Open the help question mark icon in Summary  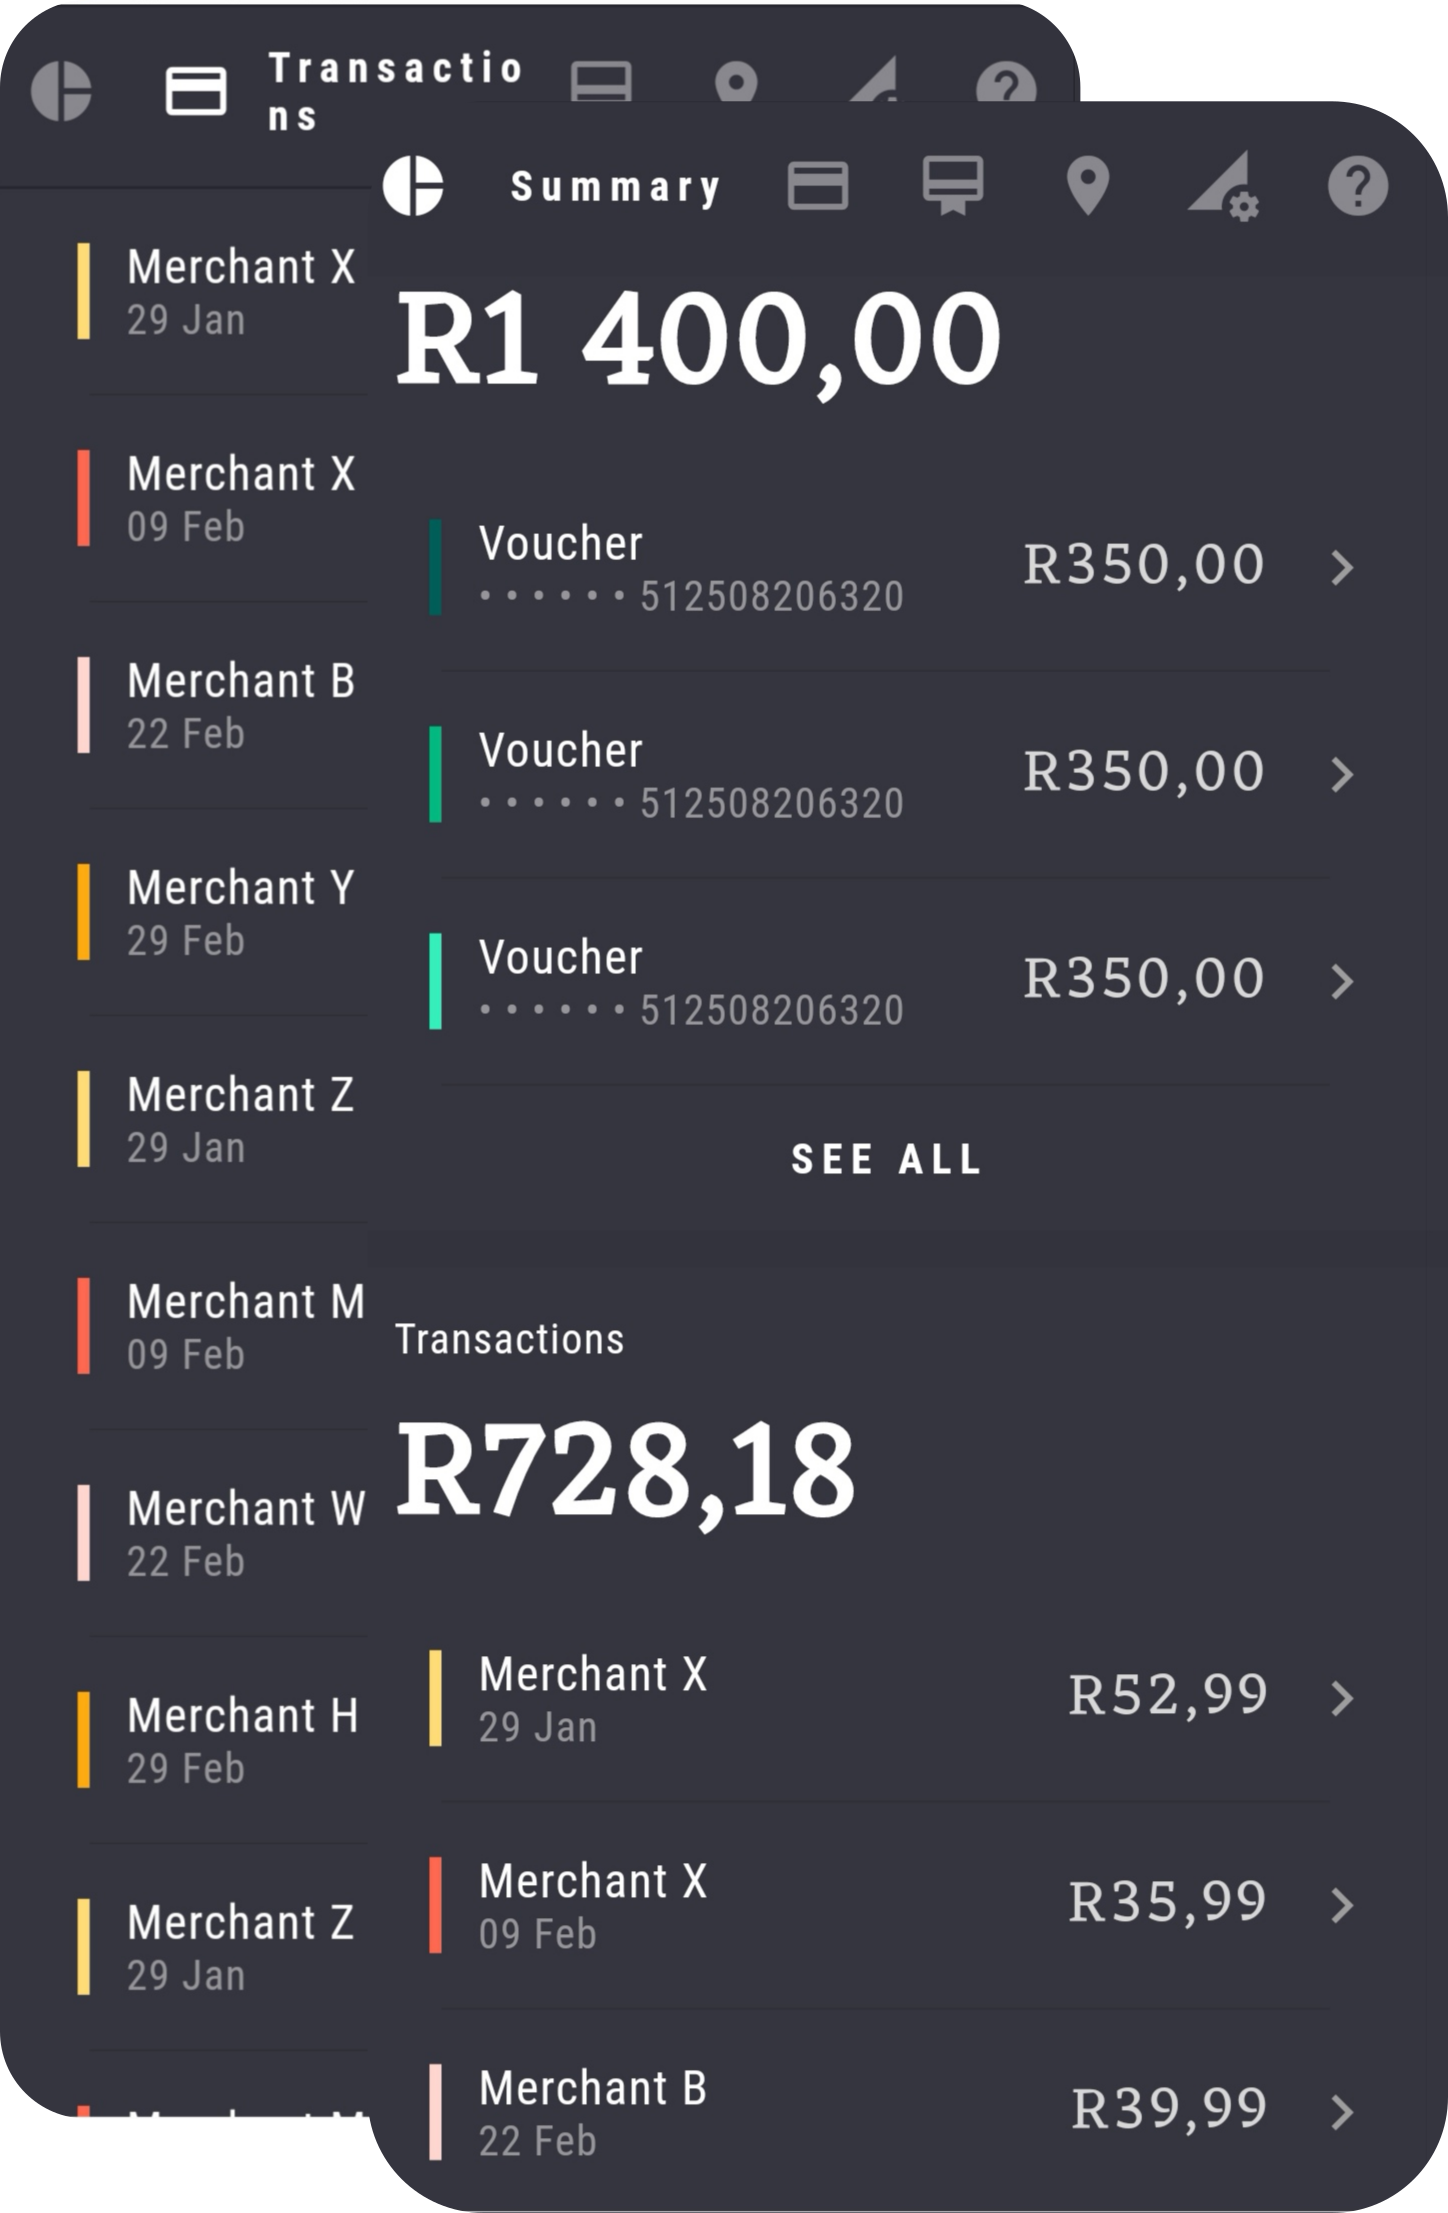pyautogui.click(x=1357, y=186)
